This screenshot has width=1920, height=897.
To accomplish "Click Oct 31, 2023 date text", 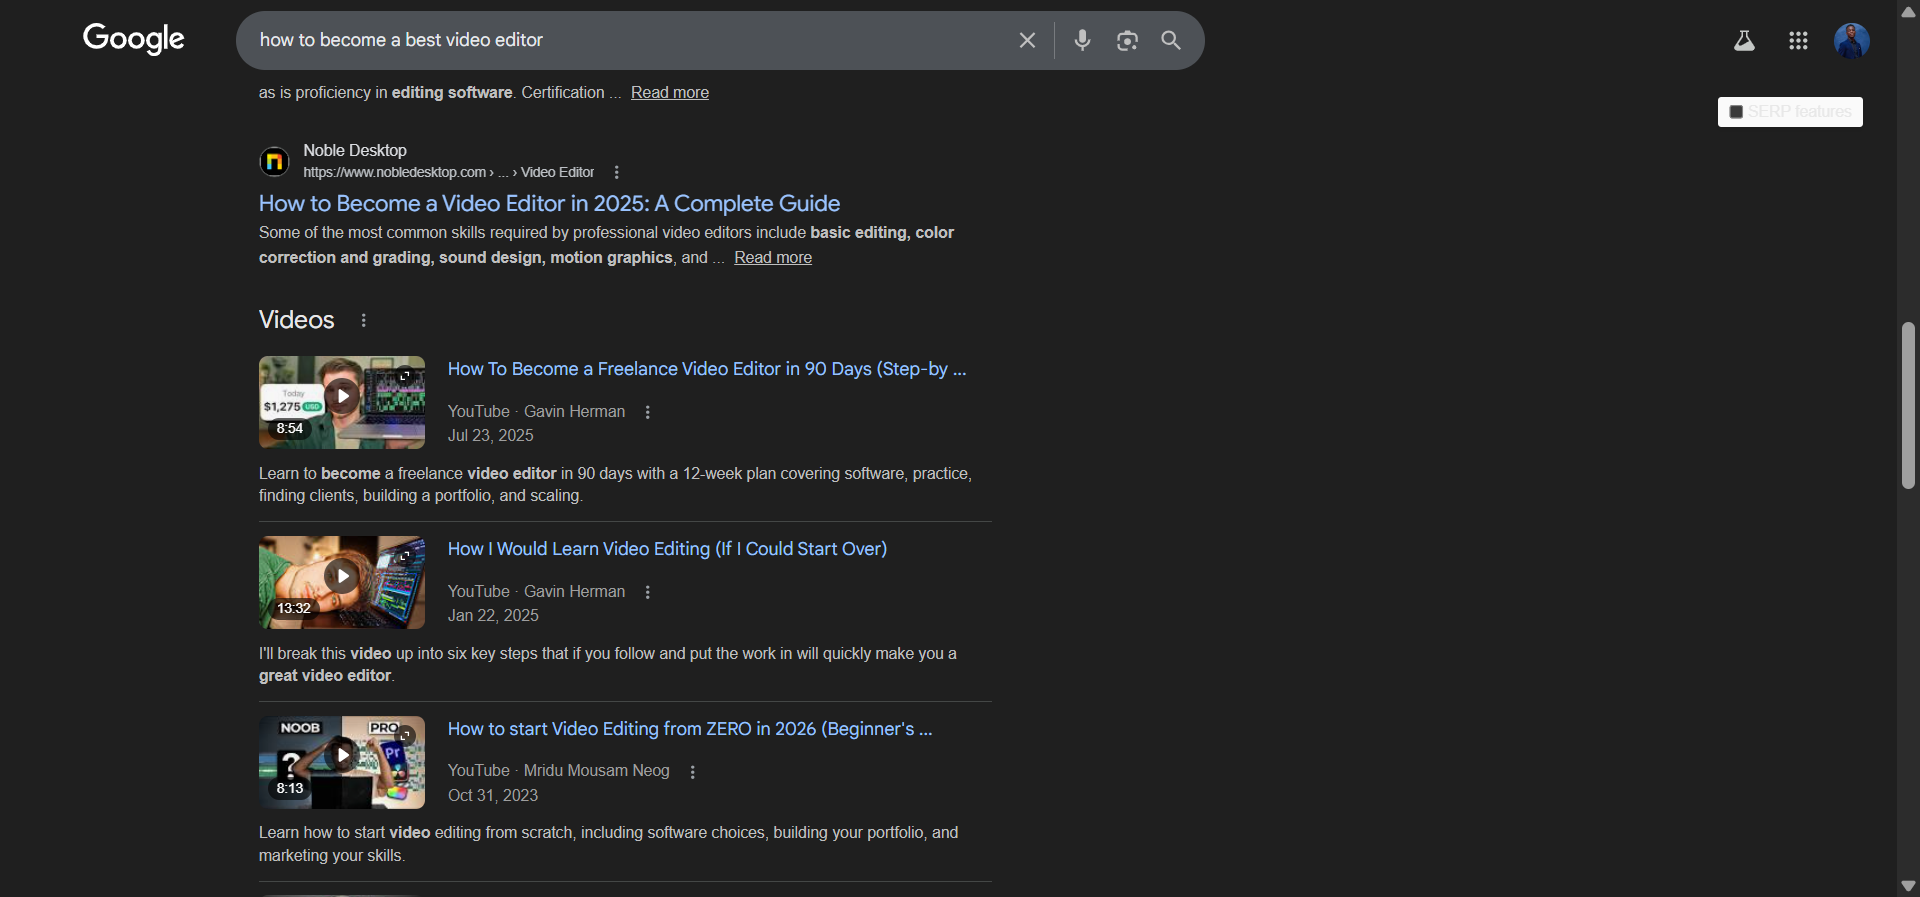I will point(493,796).
